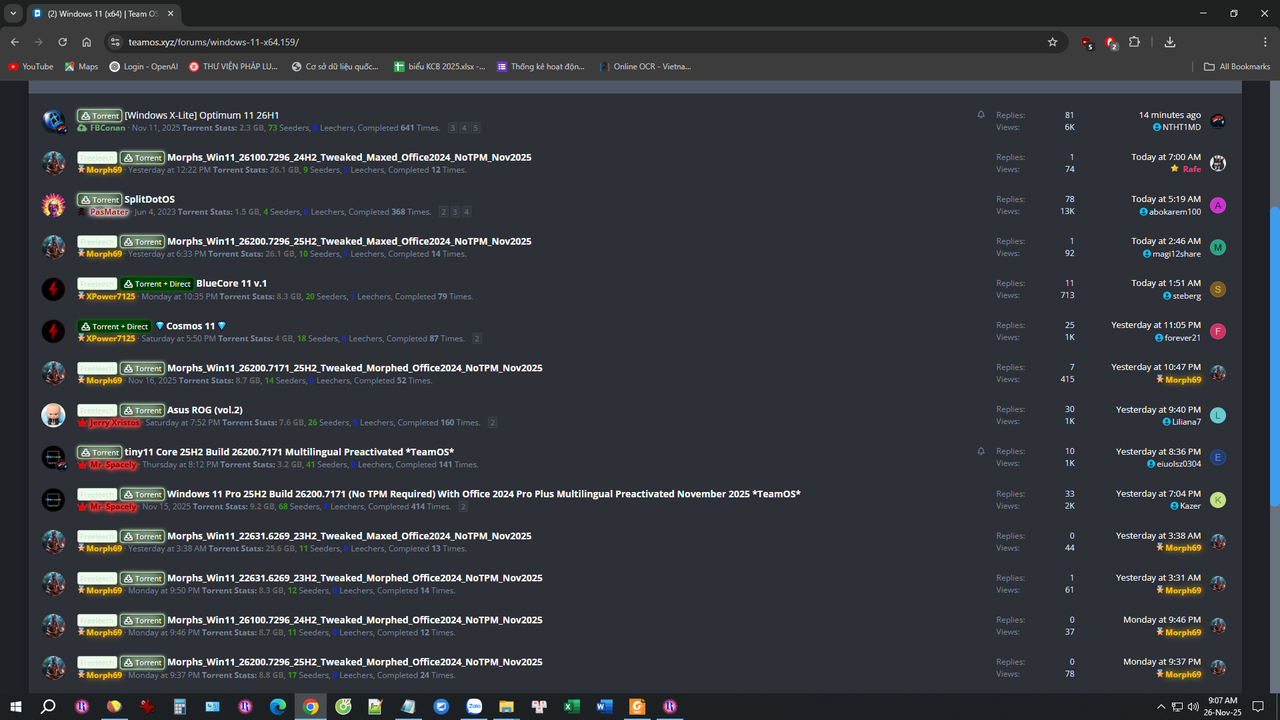This screenshot has width=1280, height=720.
Task: Click the watch bell on tiny11 Core row
Action: pos(981,451)
